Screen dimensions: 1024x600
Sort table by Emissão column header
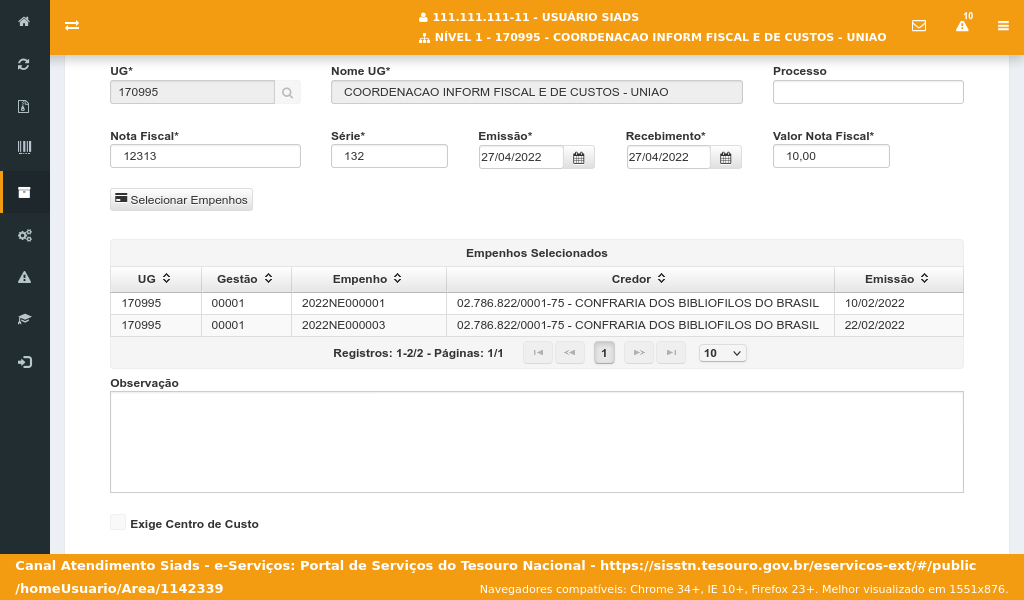(898, 279)
